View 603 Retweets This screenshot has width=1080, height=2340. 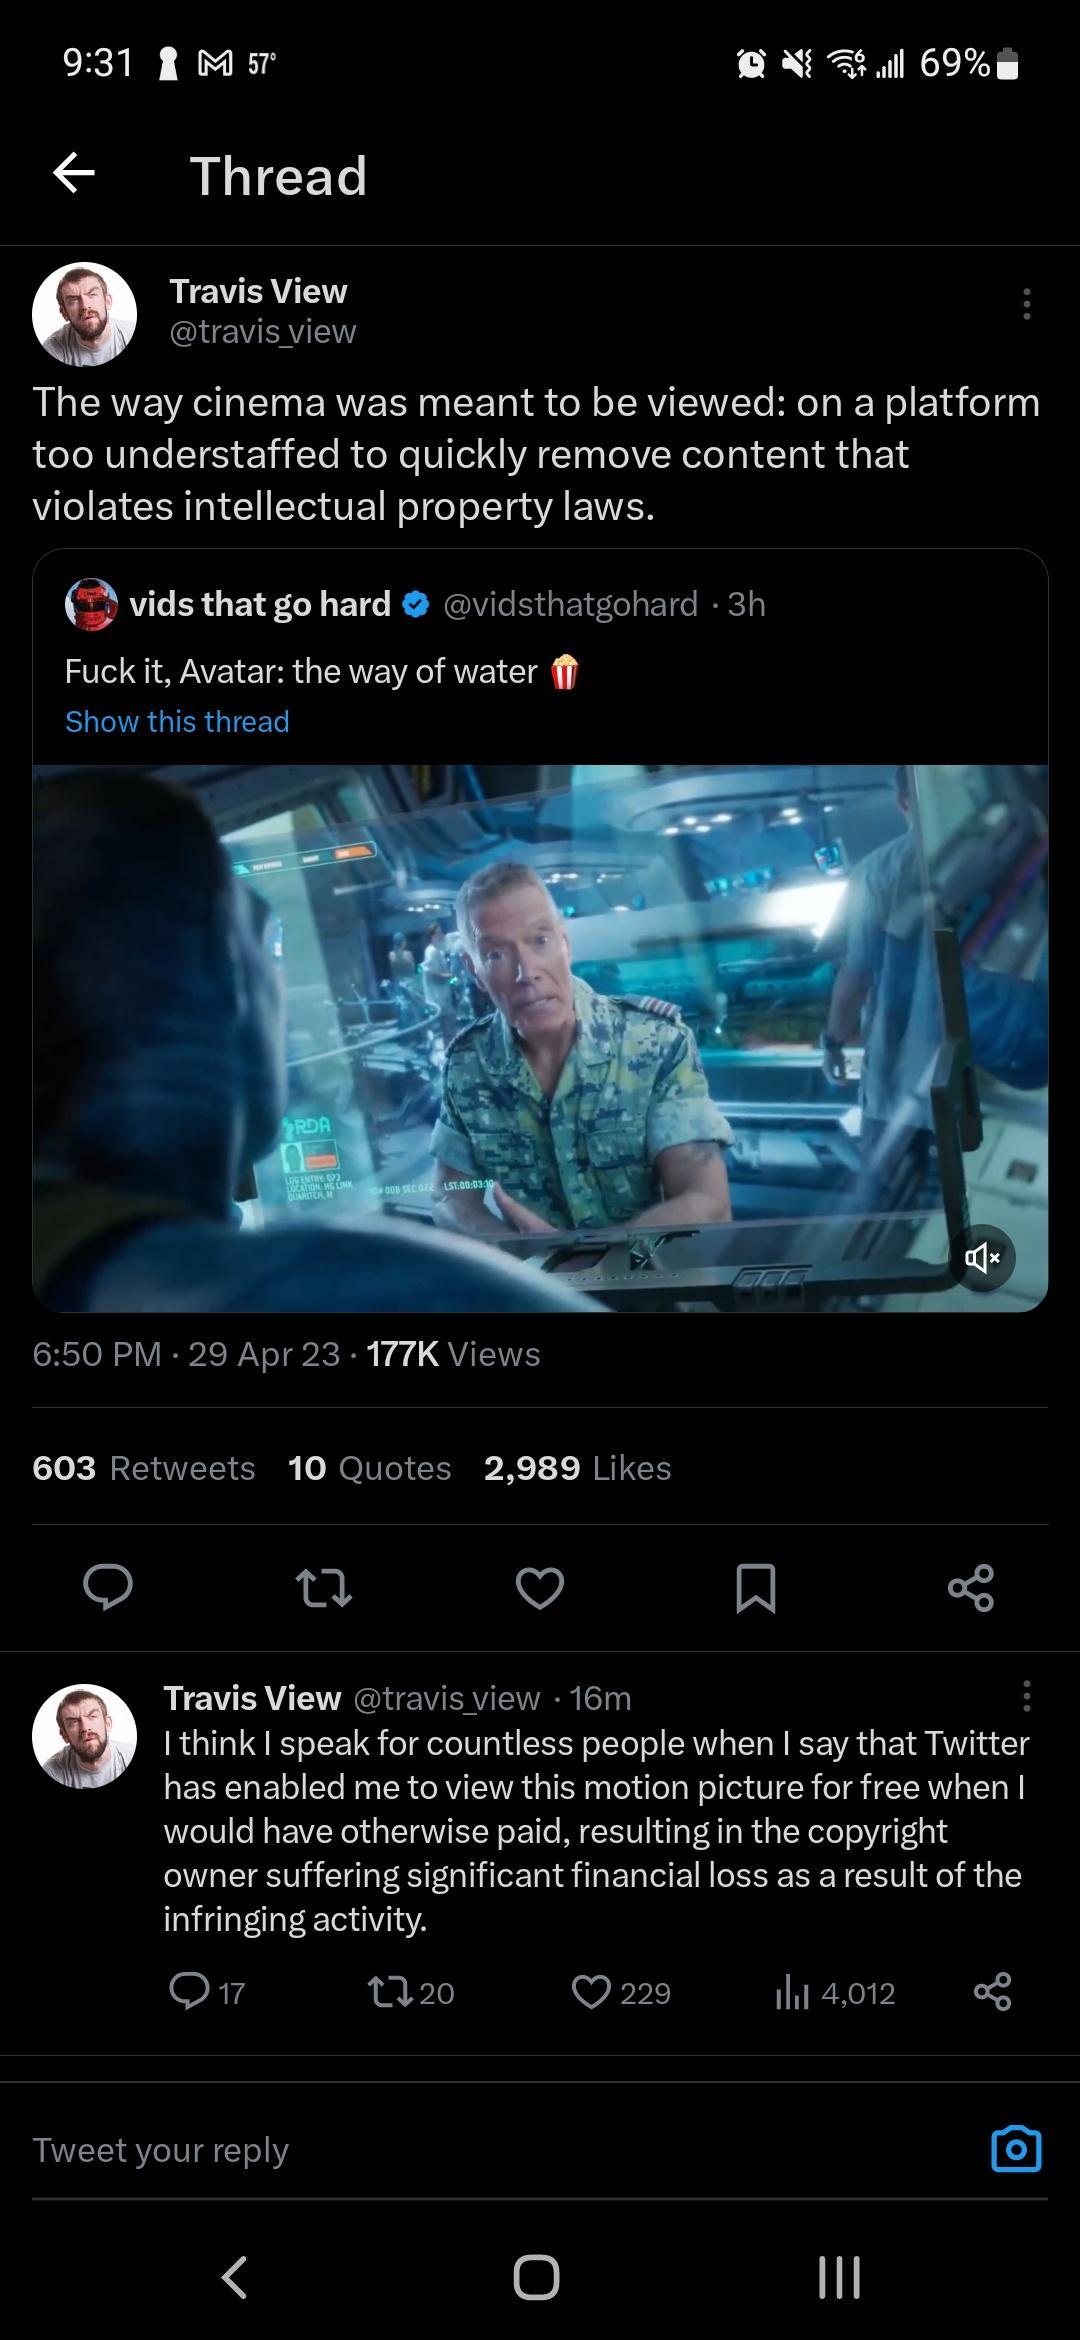pos(143,1467)
